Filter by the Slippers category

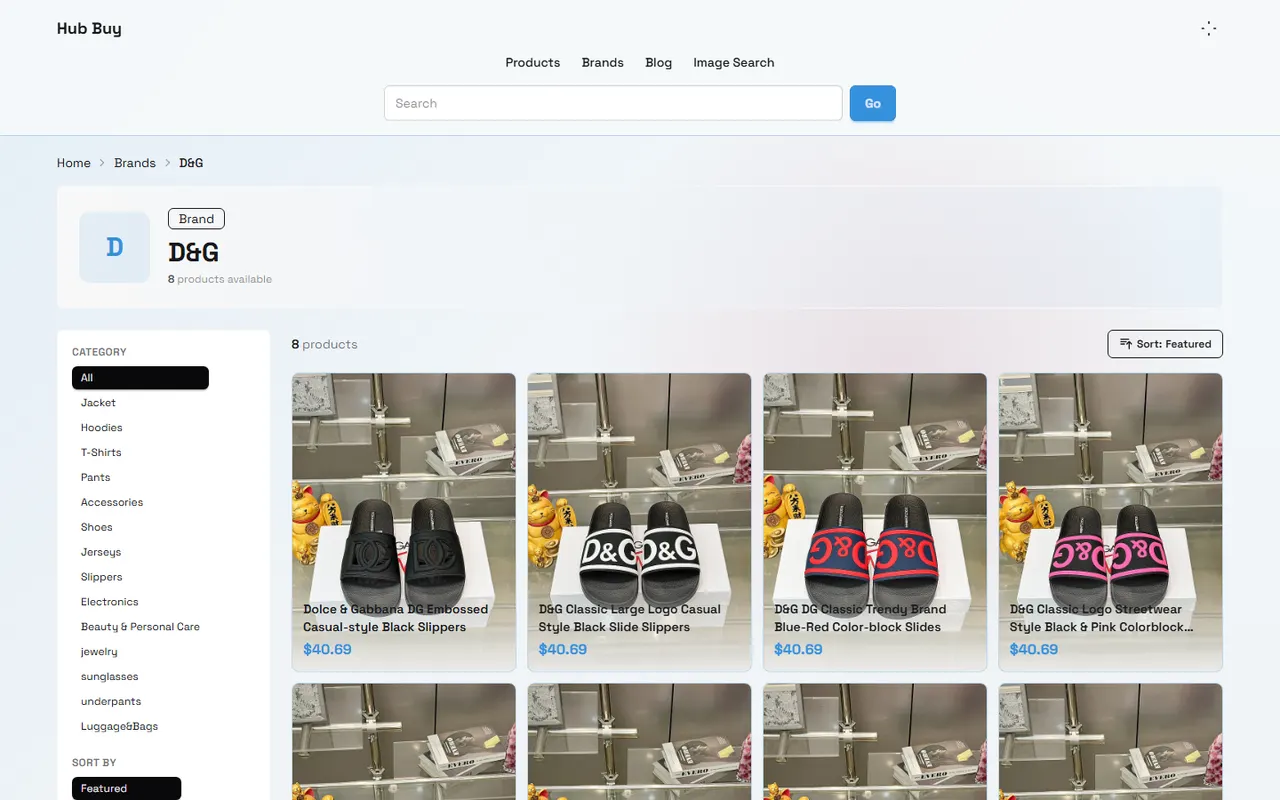click(102, 577)
